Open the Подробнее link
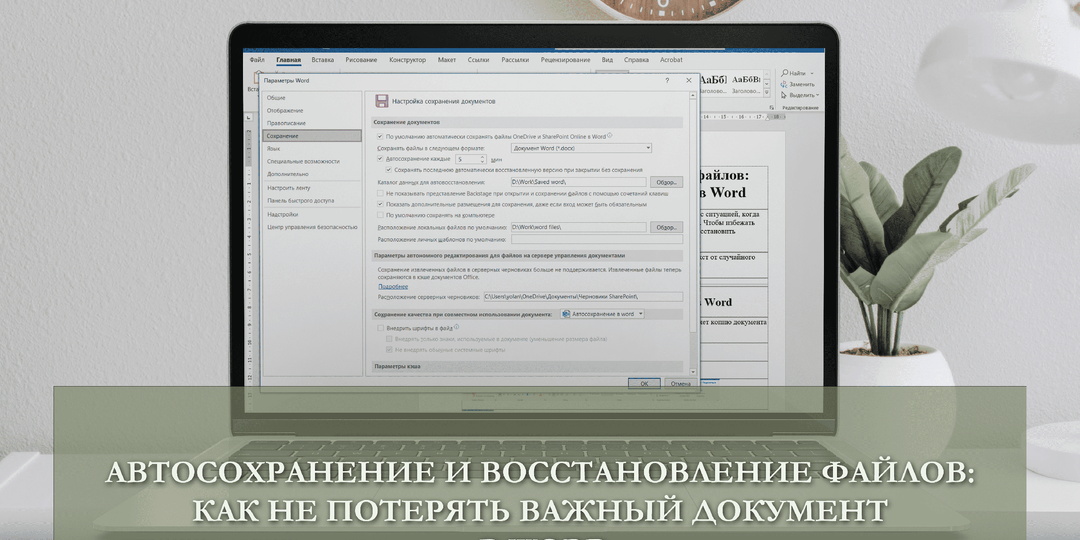Viewport: 1080px width, 540px height. pyautogui.click(x=393, y=286)
